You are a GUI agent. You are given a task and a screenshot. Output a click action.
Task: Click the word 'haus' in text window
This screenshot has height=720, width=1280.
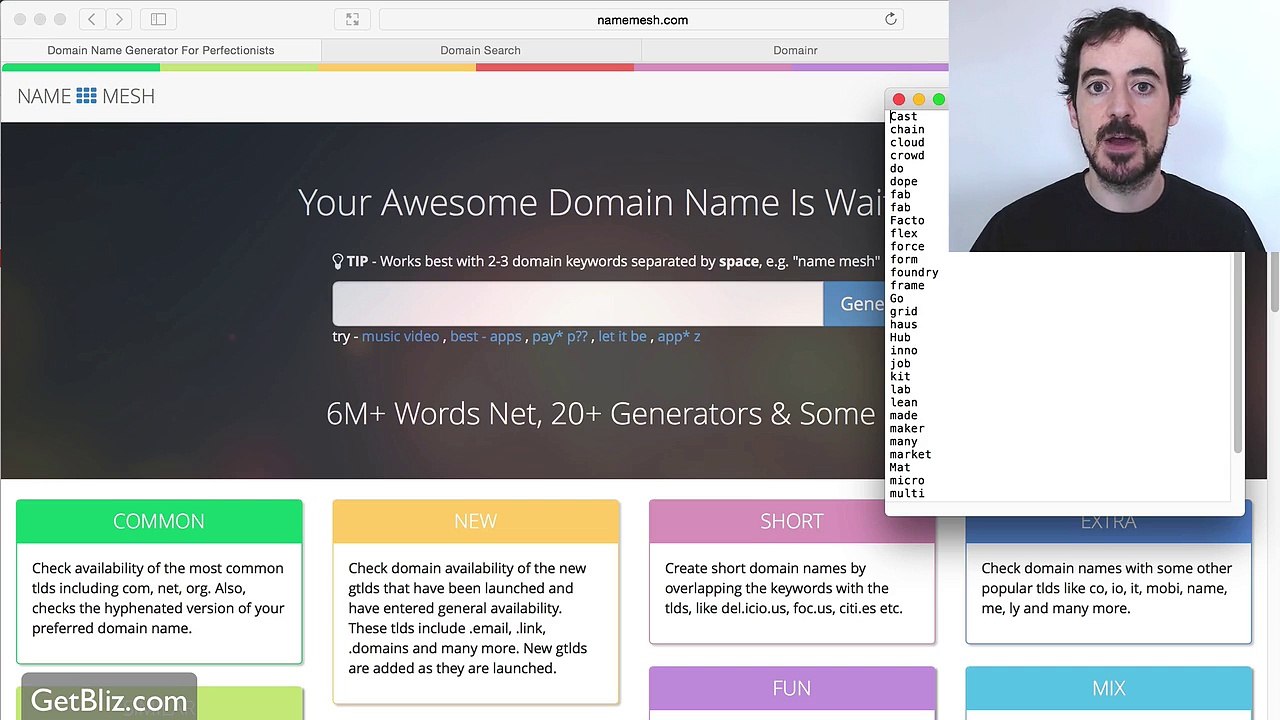pos(903,324)
